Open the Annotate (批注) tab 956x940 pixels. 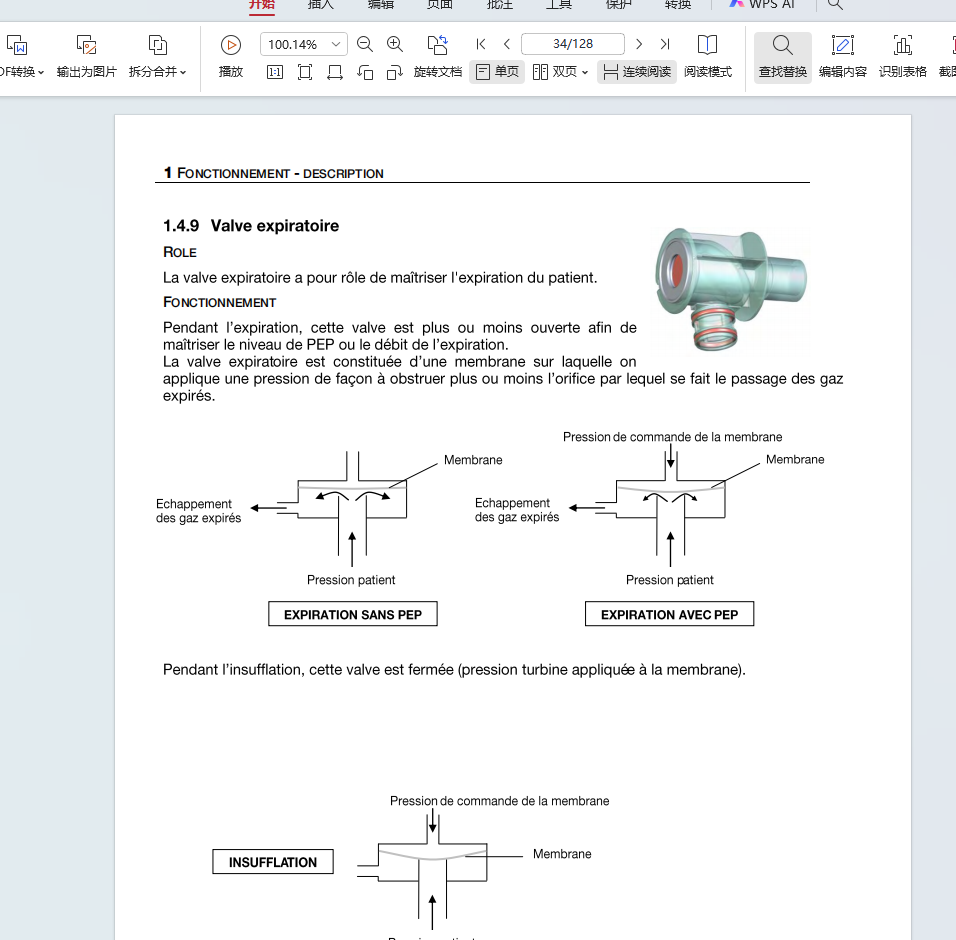pos(499,5)
